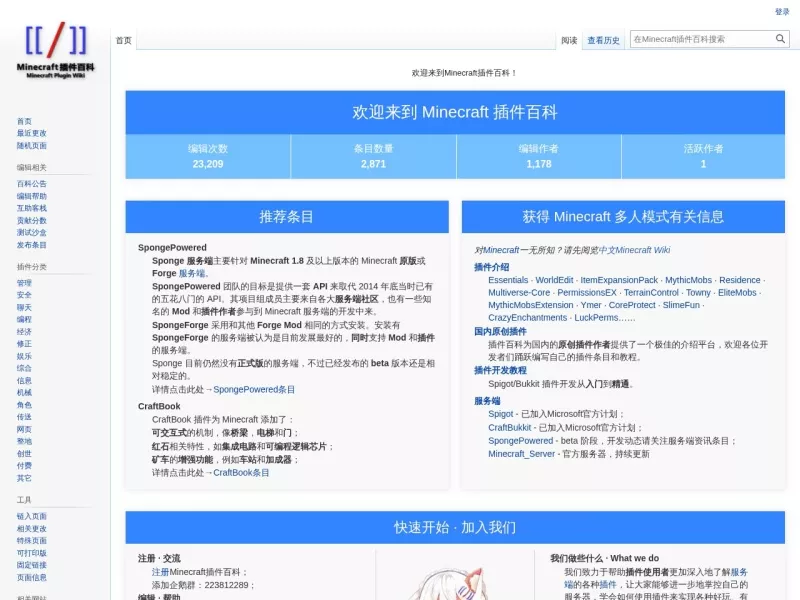Select the 编程 plugin category
Viewport: 800px width, 600px height.
point(24,319)
